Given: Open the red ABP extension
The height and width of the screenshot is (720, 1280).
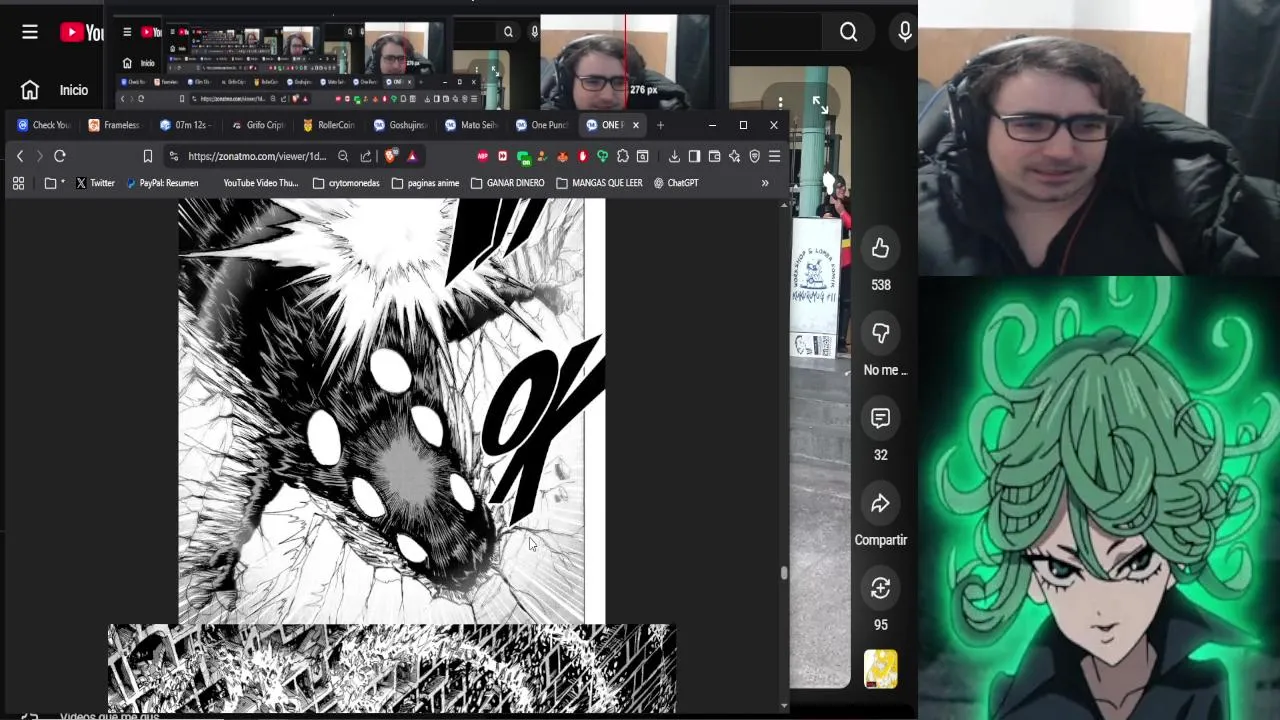Looking at the screenshot, I should pos(483,156).
